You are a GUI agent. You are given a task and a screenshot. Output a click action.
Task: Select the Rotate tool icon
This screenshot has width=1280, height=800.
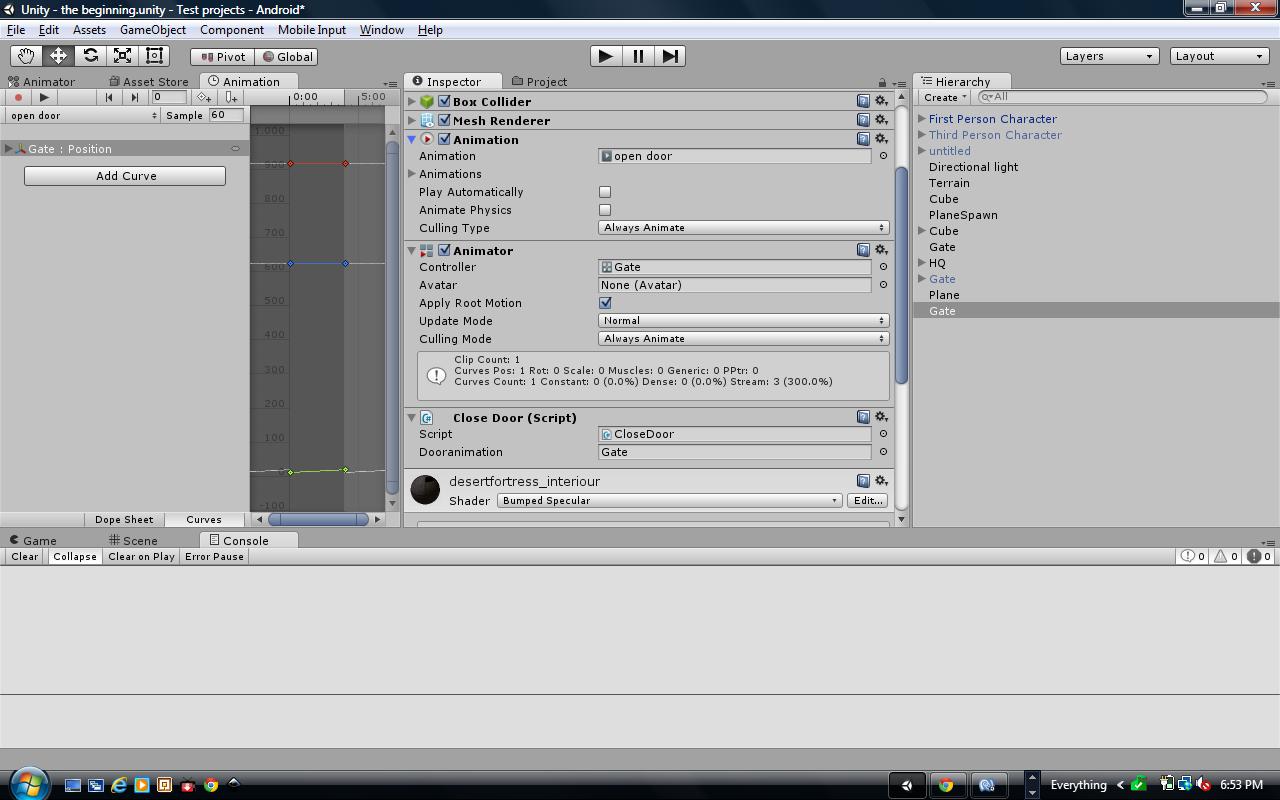click(x=91, y=56)
